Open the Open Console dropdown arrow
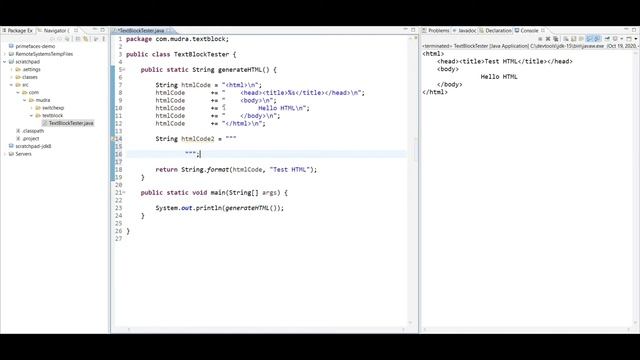This screenshot has width=640, height=360. (x=636, y=39)
